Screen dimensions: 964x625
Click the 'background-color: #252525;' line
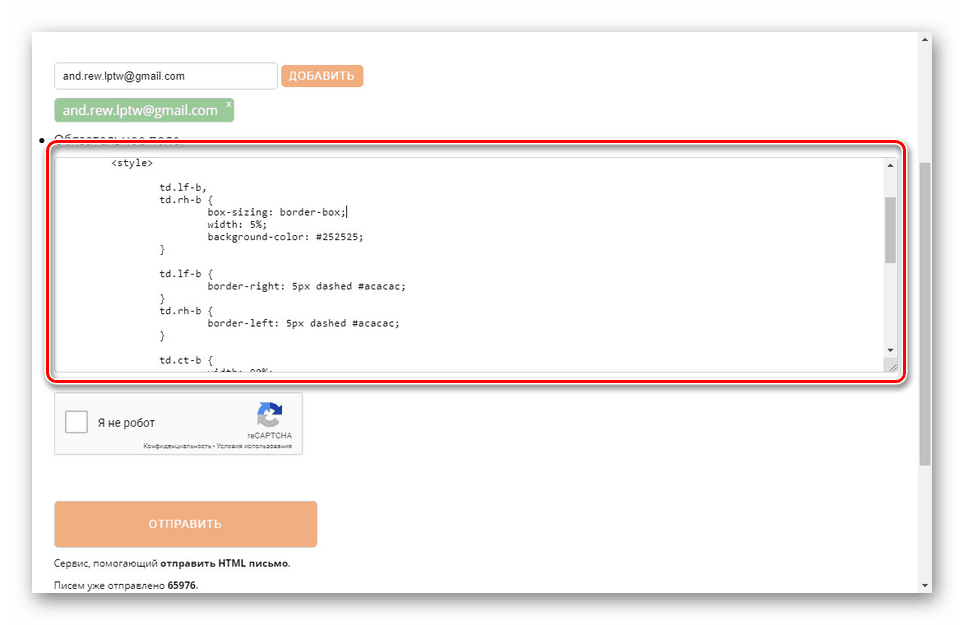[285, 237]
